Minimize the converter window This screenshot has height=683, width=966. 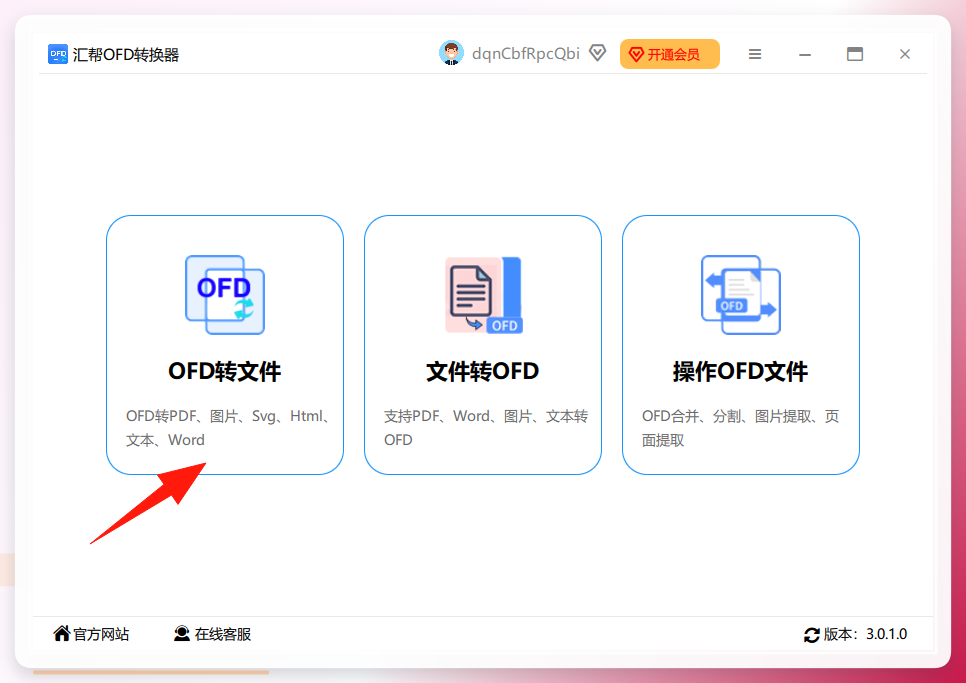[805, 54]
